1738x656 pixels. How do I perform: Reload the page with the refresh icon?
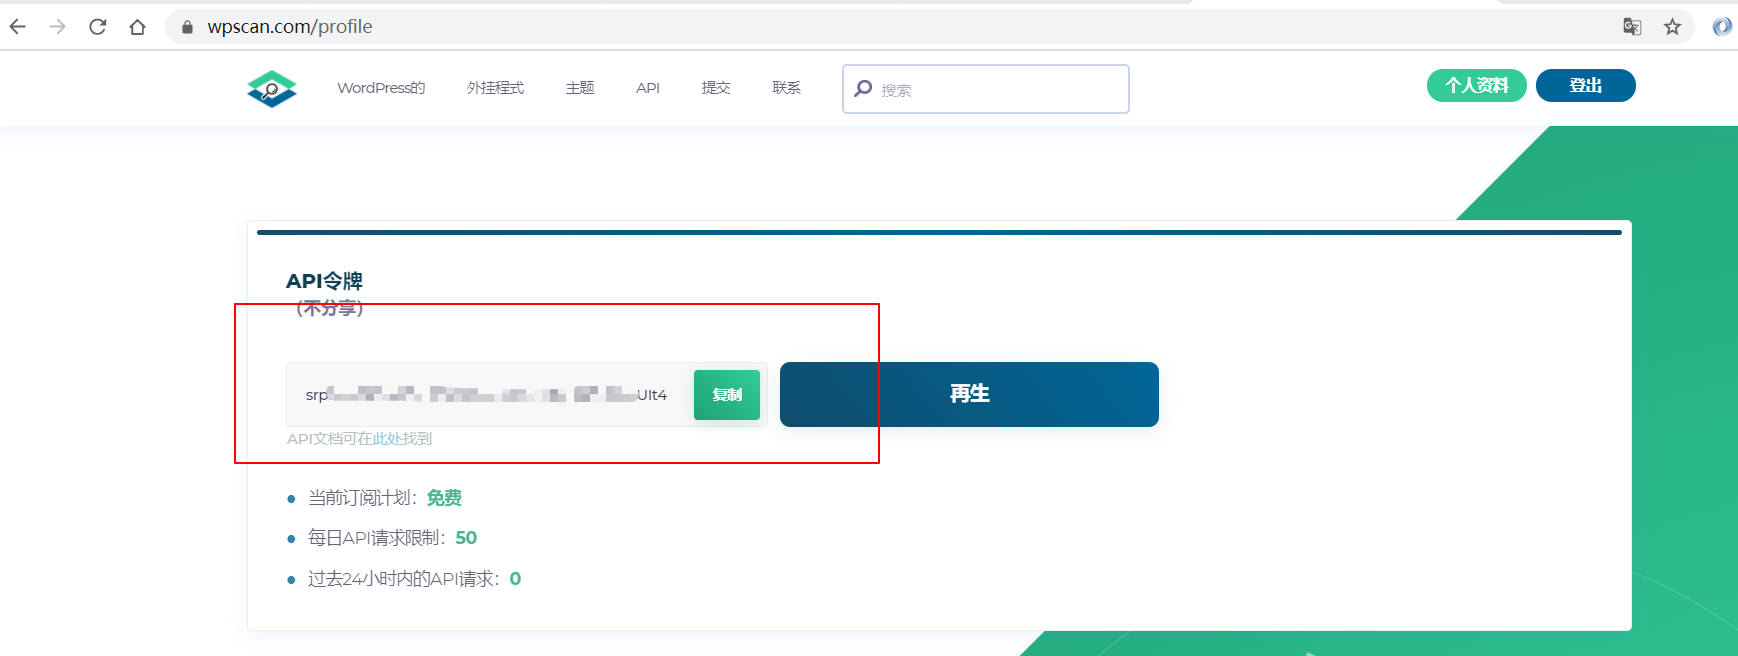[x=98, y=27]
